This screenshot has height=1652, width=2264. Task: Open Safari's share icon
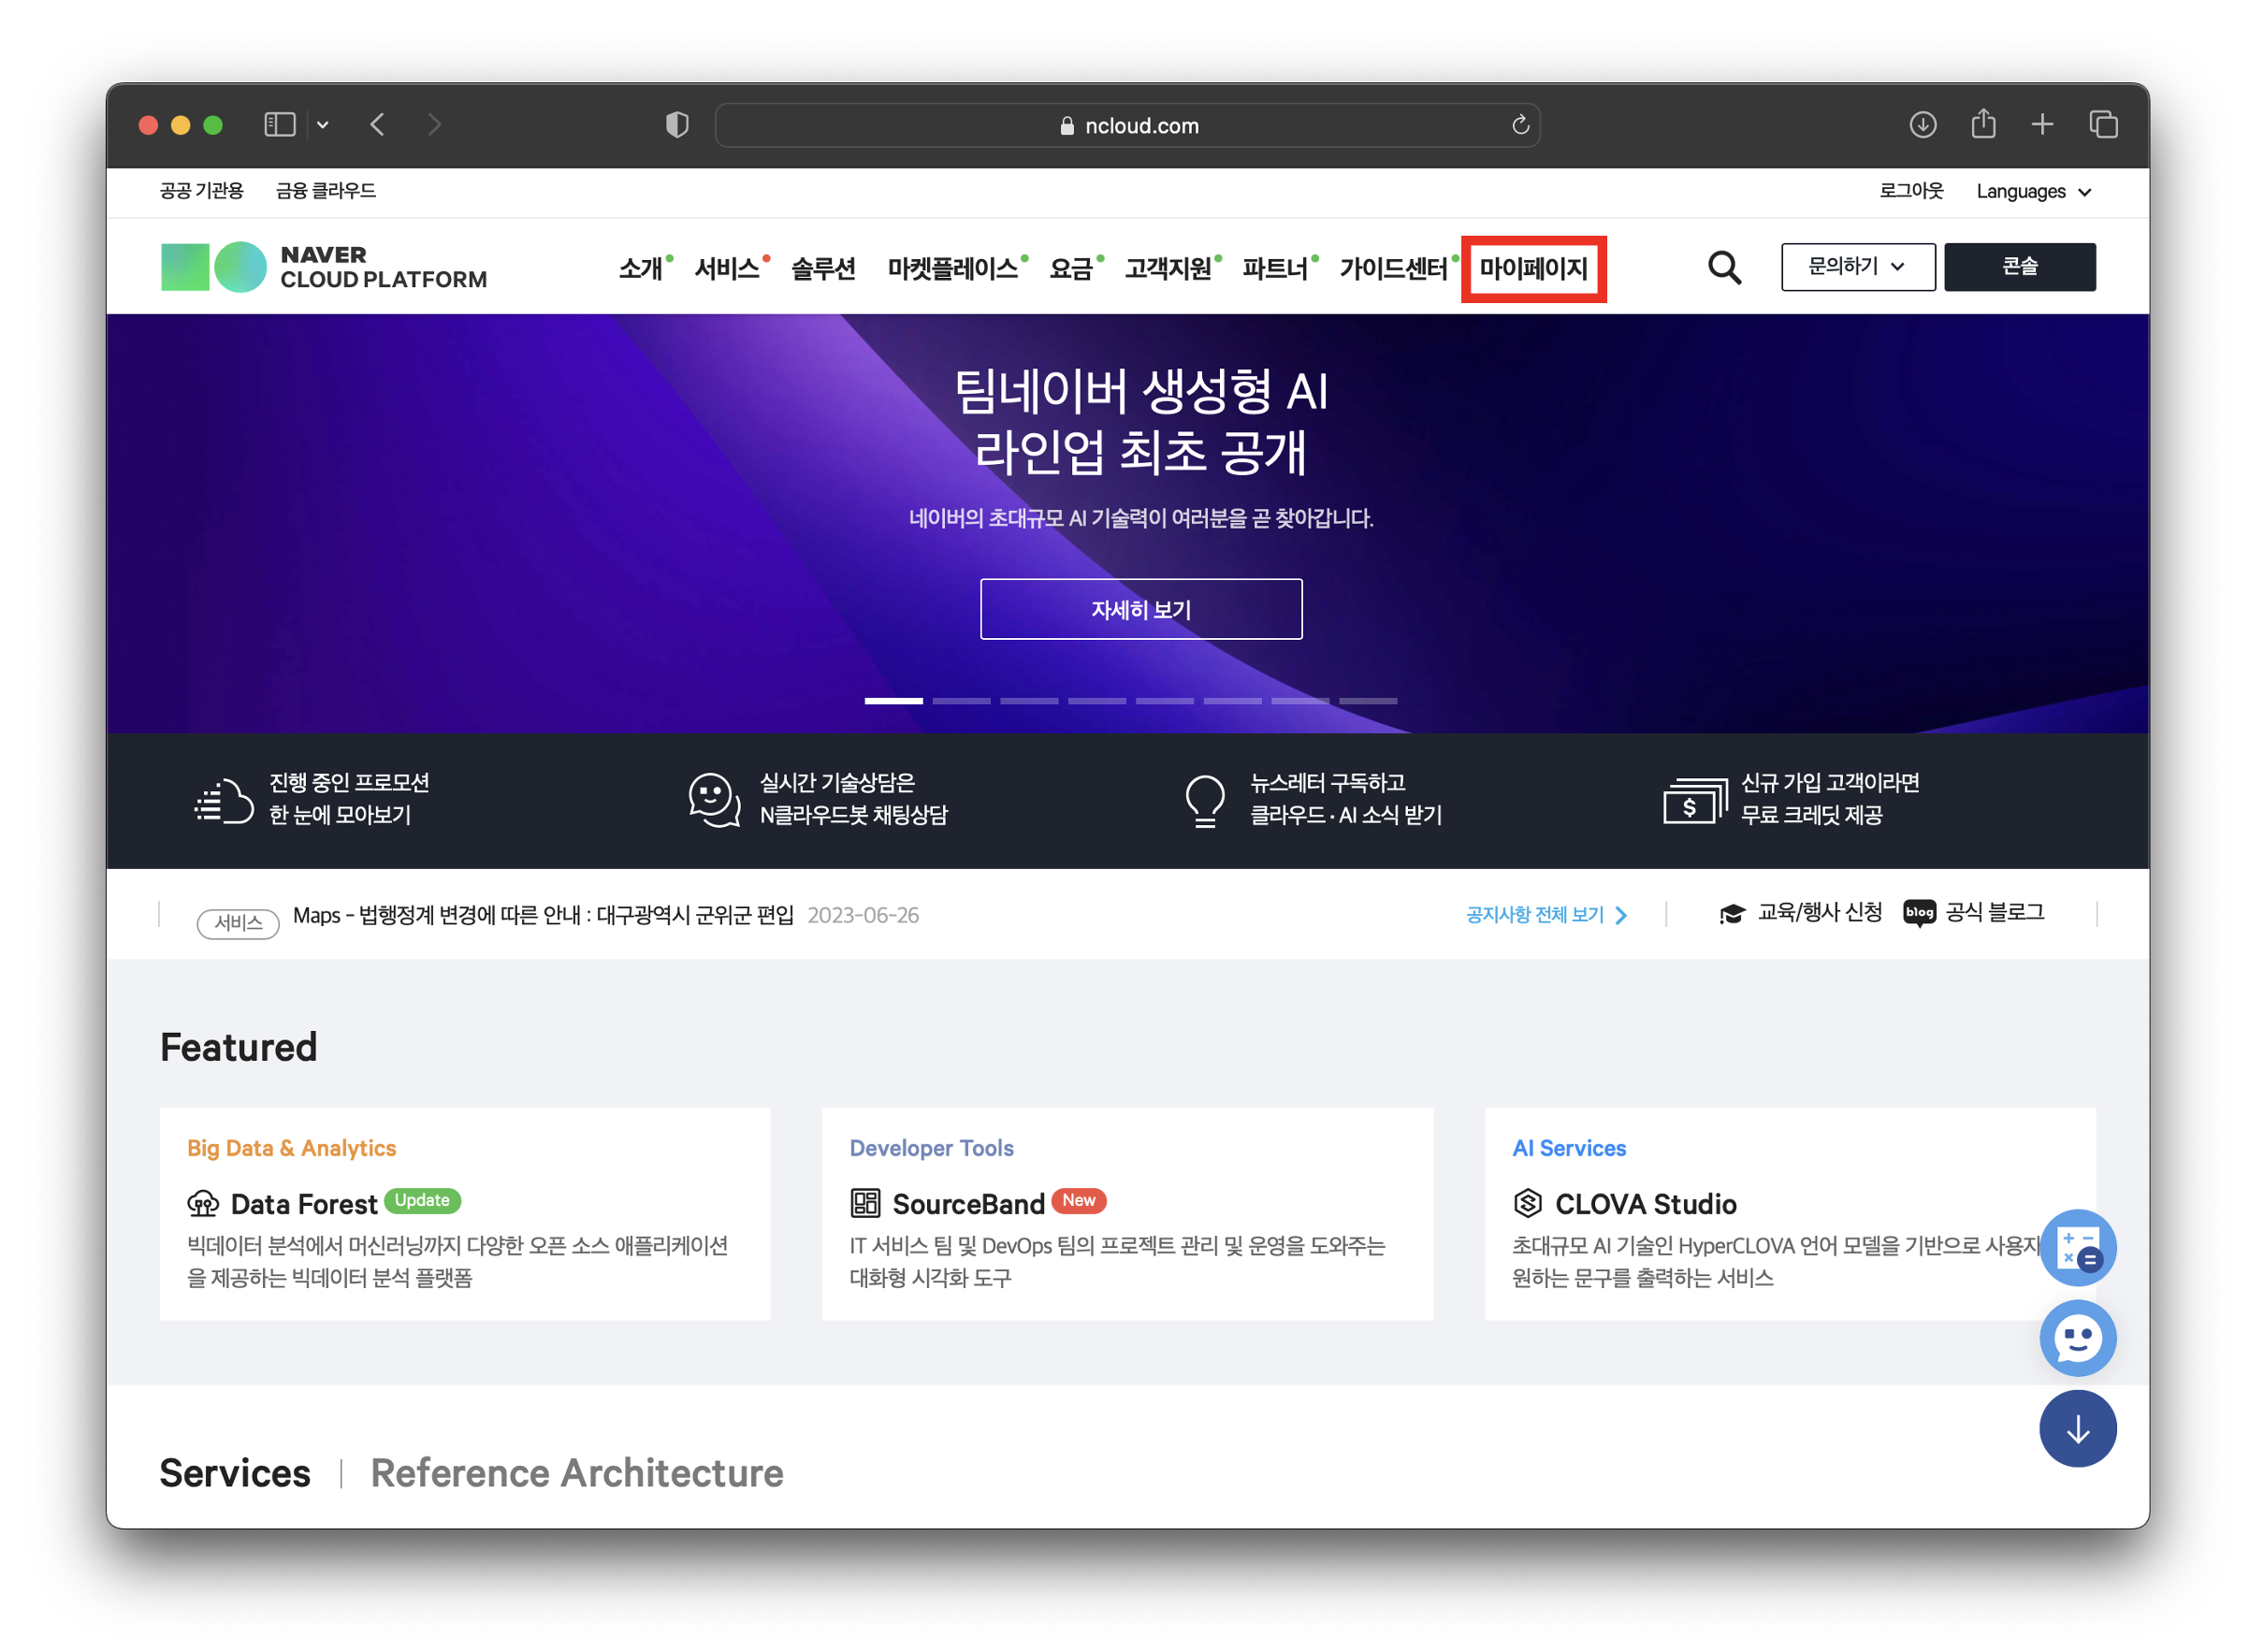pos(1983,125)
